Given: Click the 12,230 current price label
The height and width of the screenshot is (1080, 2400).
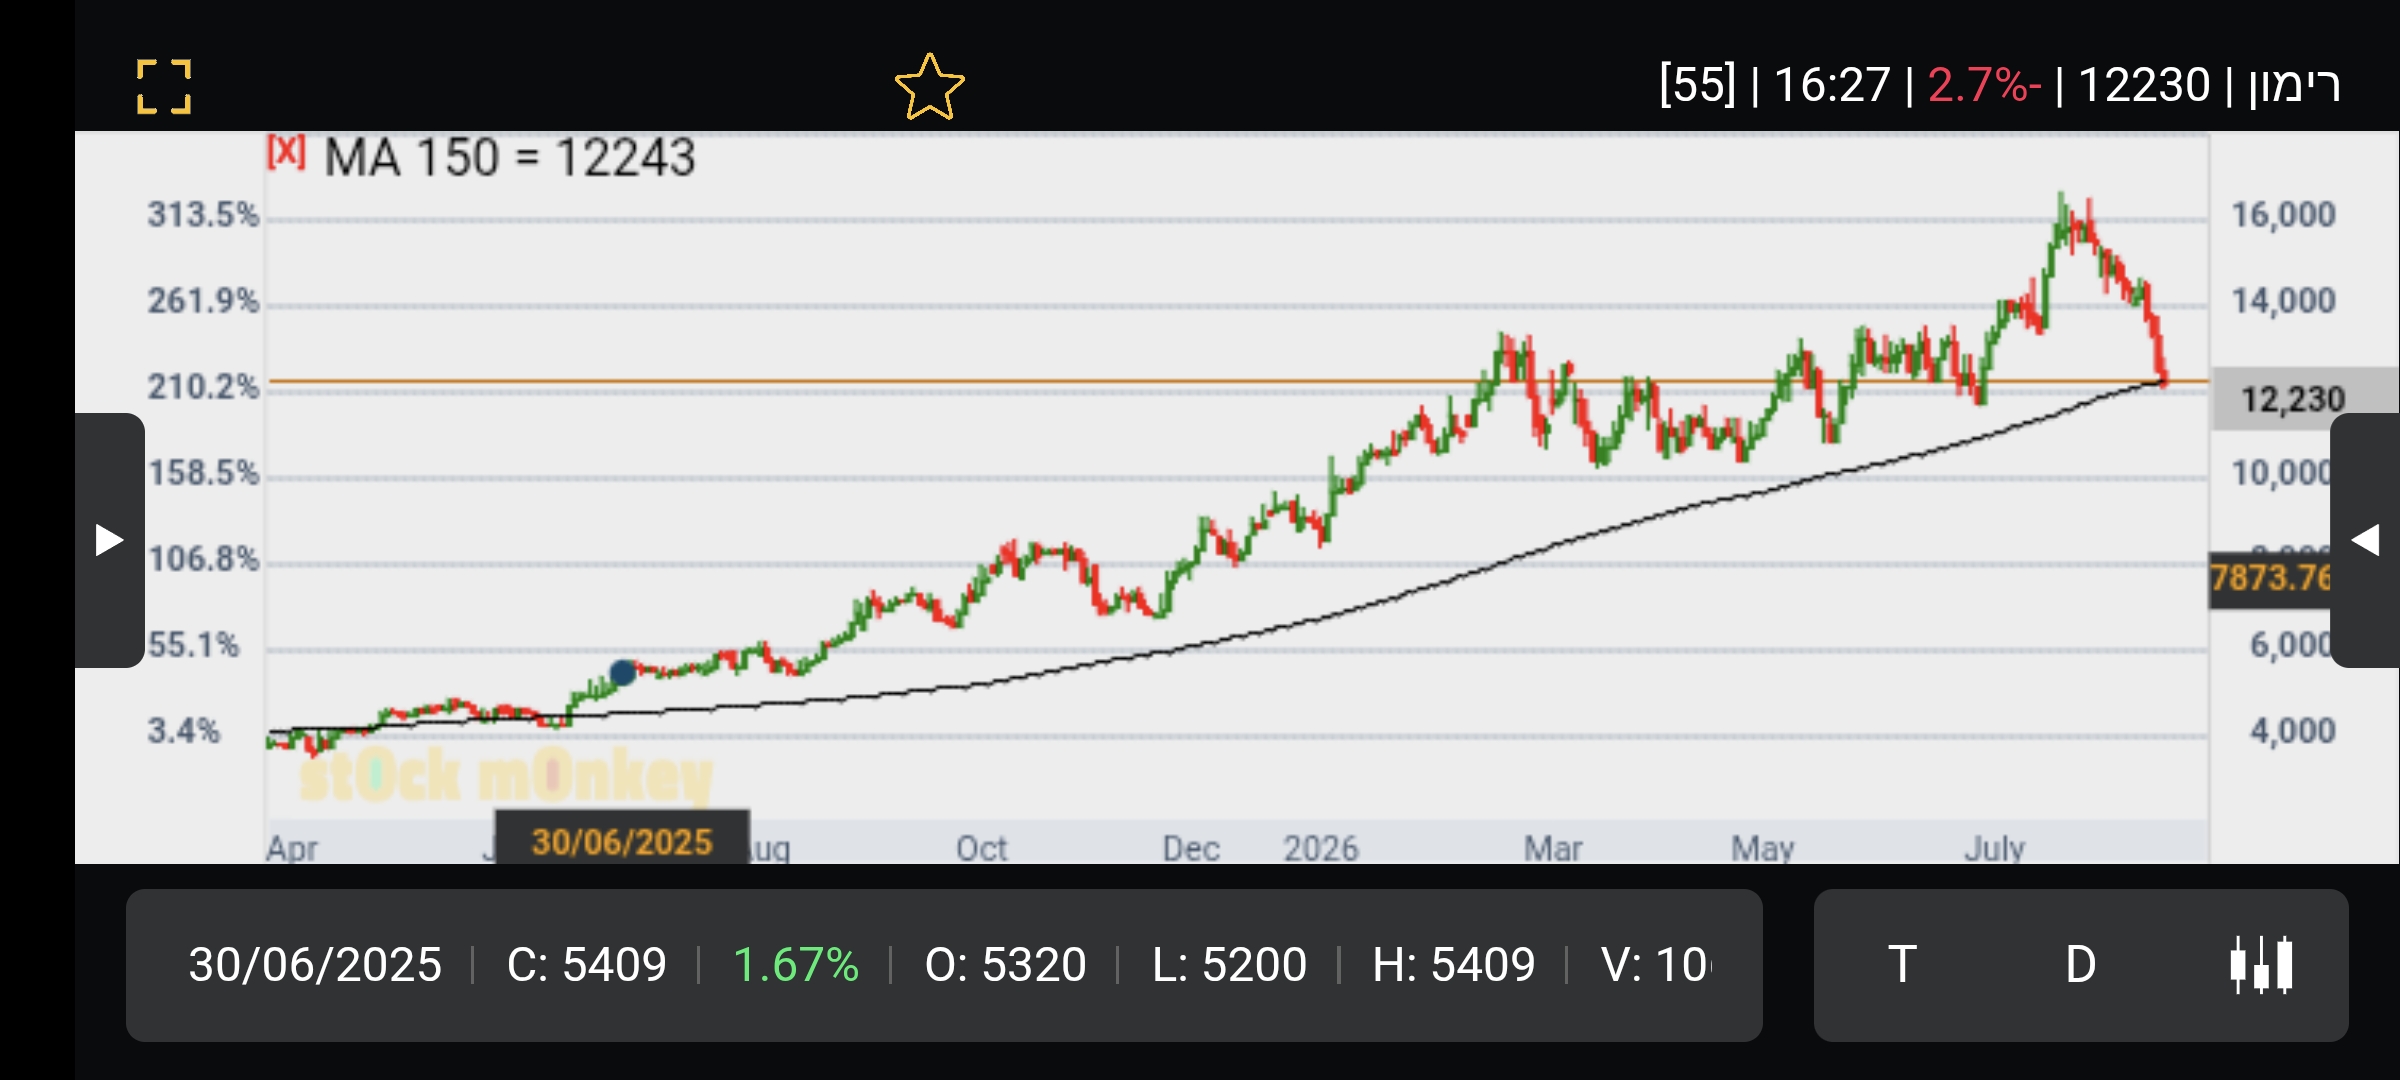Looking at the screenshot, I should 2292,399.
